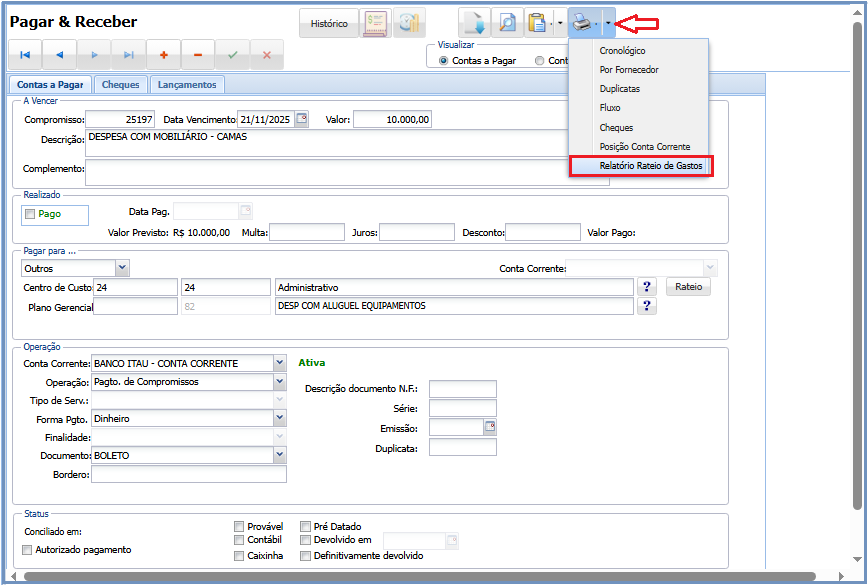
Task: Click the Histórico button
Action: click(x=329, y=23)
